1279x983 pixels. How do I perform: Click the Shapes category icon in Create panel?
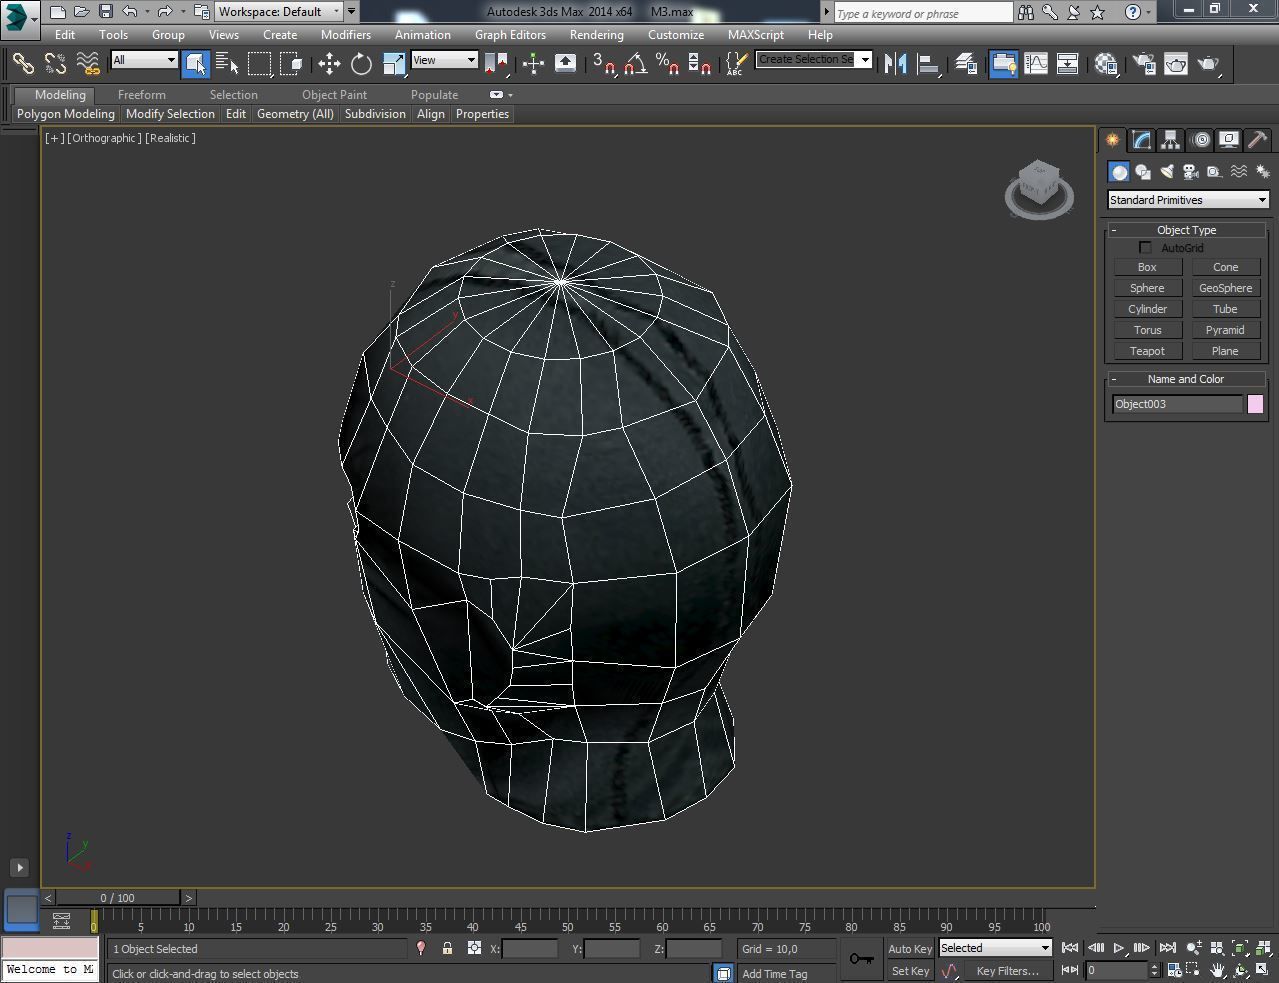[1143, 172]
